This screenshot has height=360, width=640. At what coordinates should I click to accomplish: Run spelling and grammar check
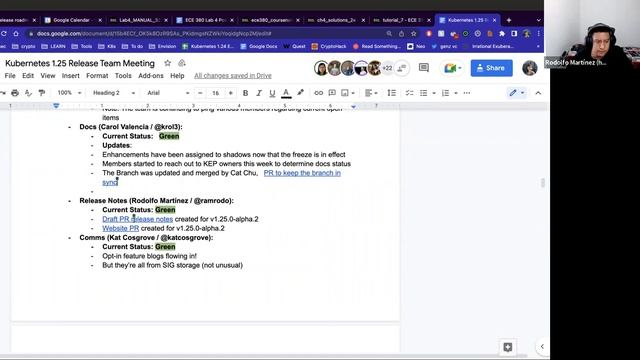pos(28,93)
